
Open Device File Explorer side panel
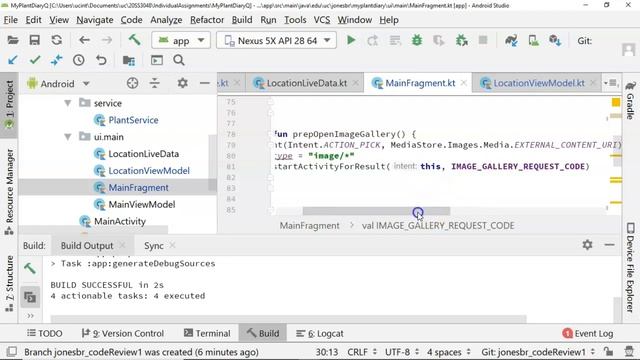coord(631,267)
